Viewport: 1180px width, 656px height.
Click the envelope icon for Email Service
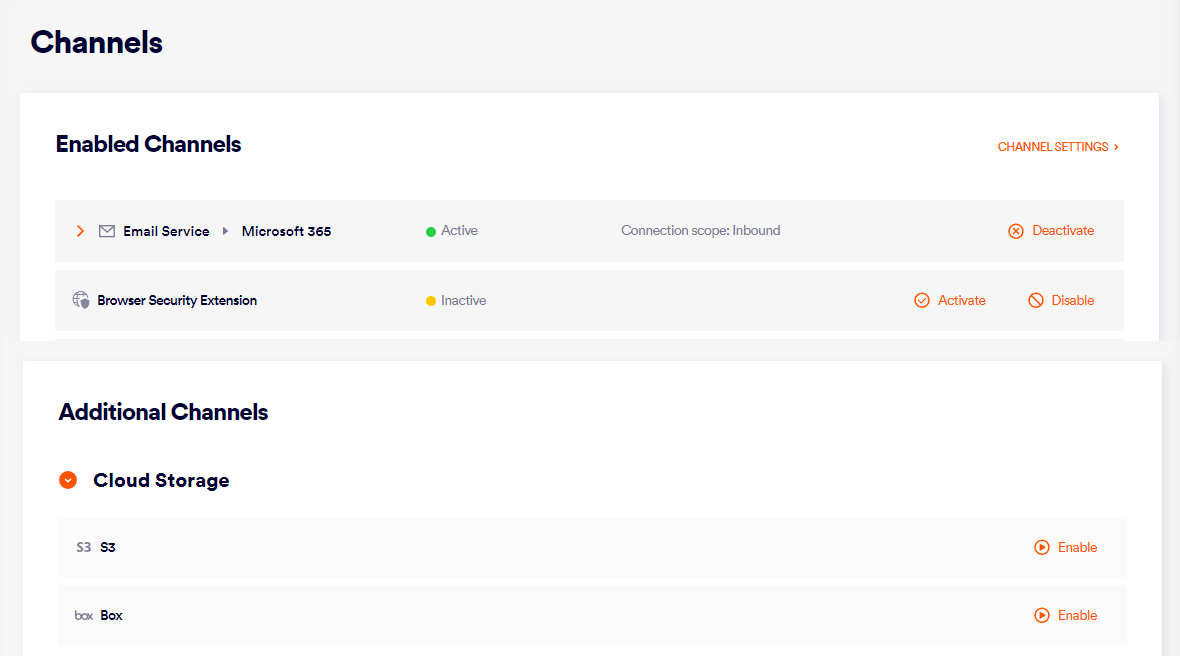pos(107,231)
